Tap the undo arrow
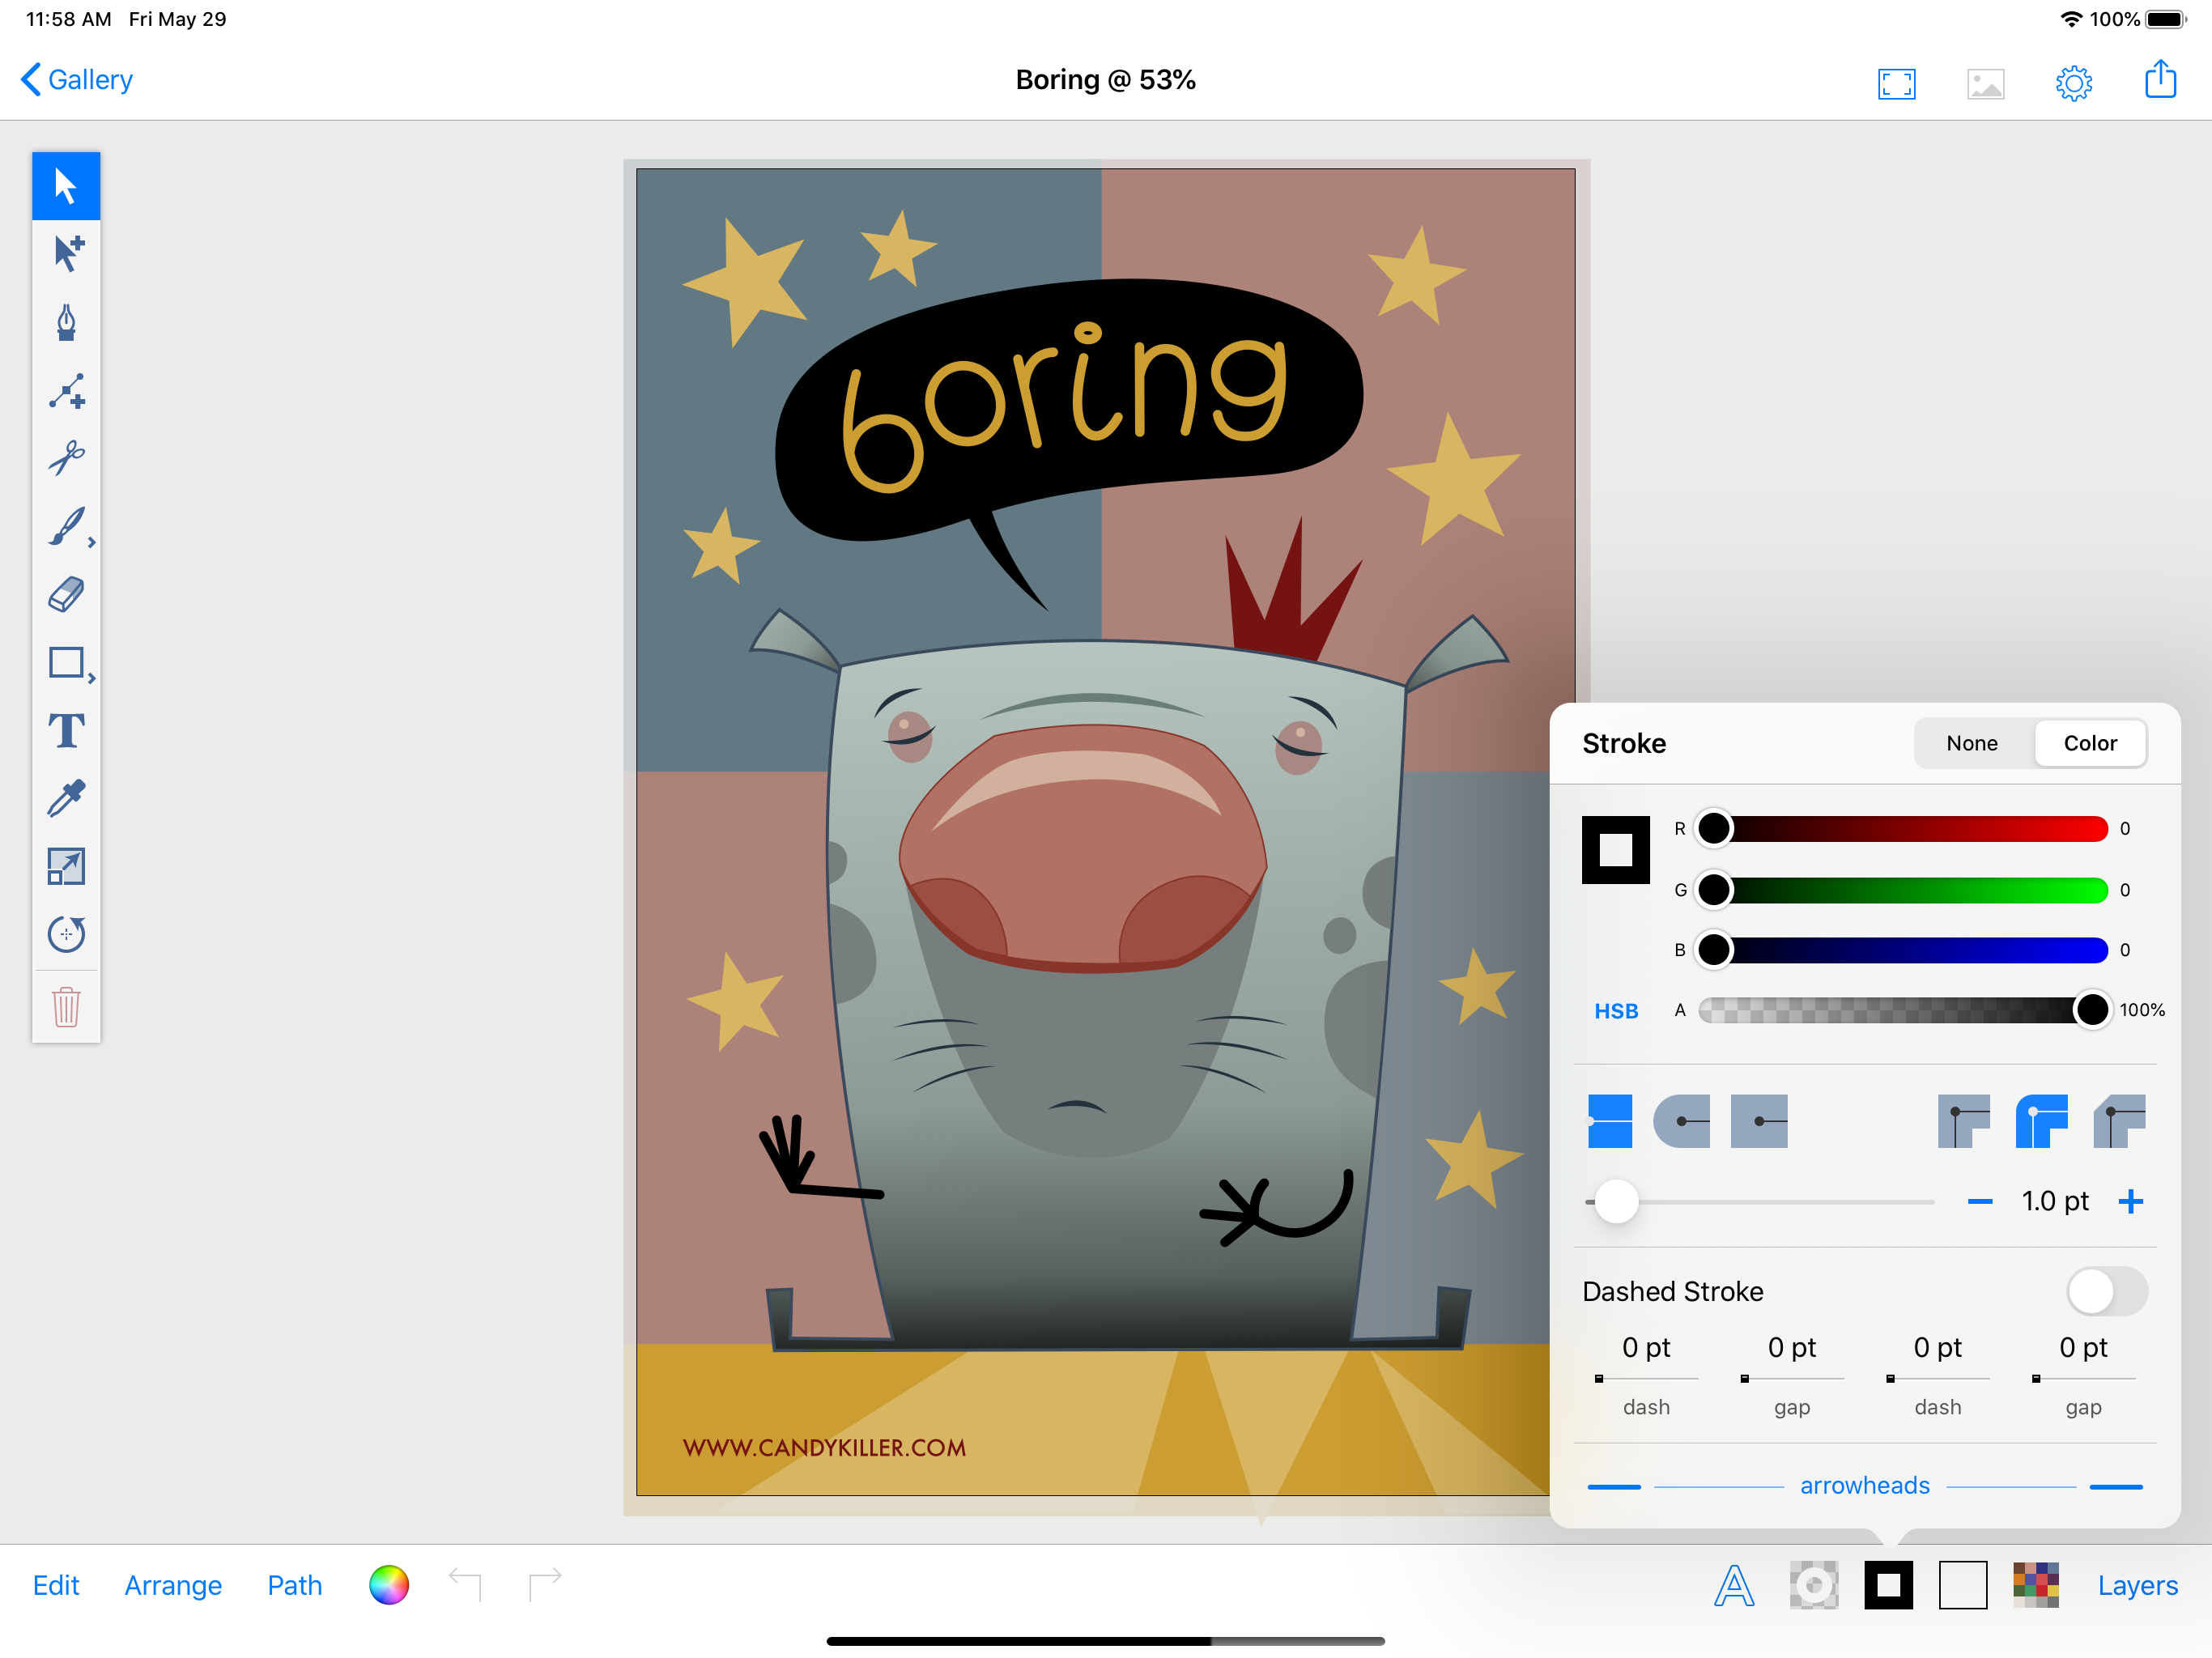The image size is (2212, 1658). tap(465, 1584)
